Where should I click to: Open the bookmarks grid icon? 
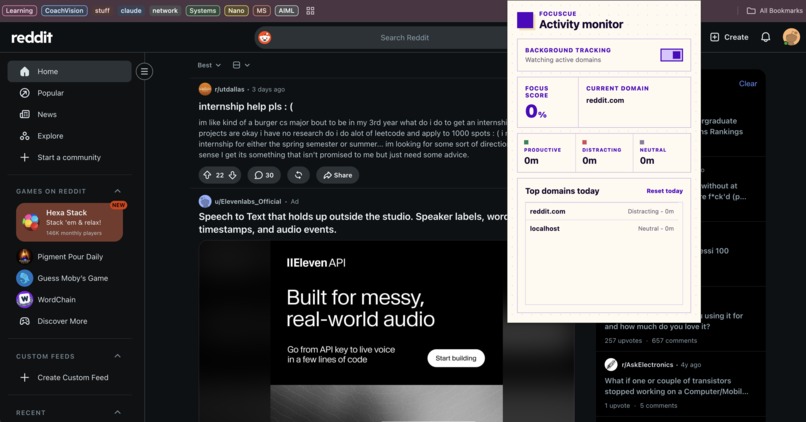[x=310, y=10]
